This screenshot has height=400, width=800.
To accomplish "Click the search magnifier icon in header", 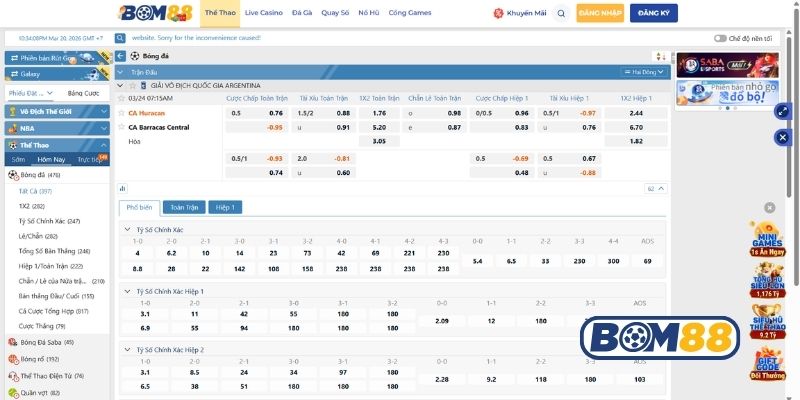I will [561, 14].
